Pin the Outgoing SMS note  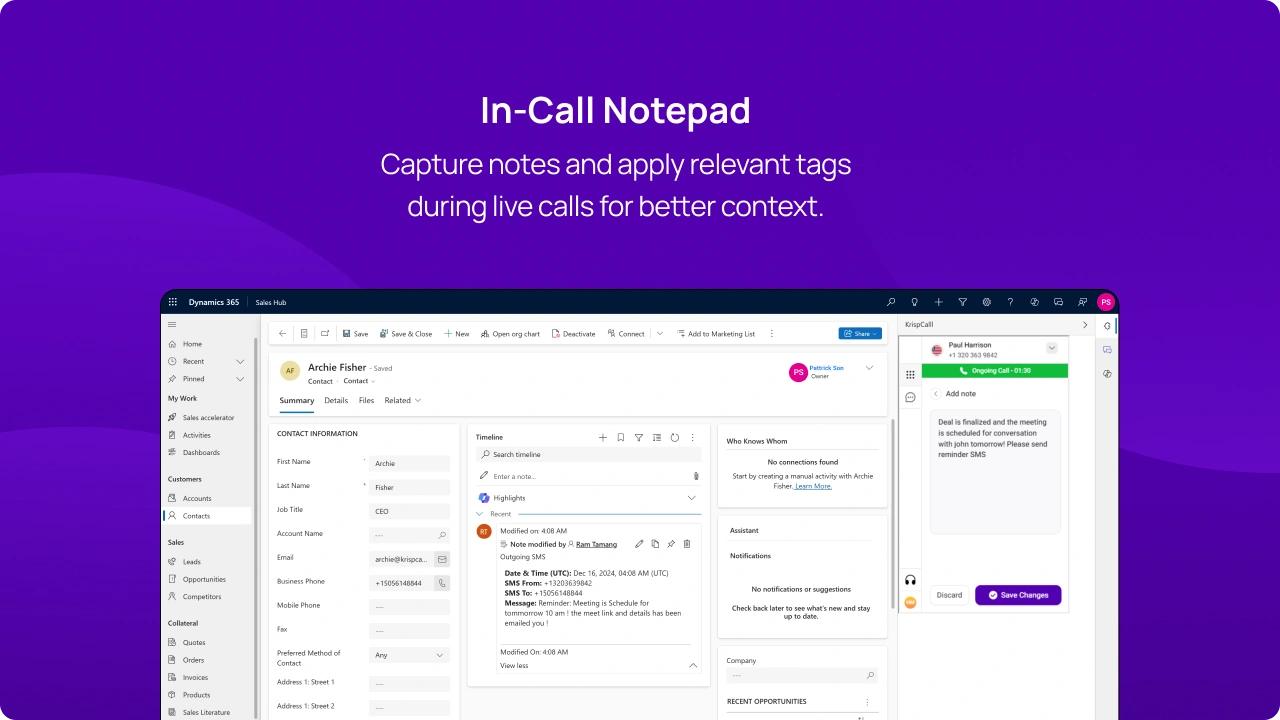671,544
